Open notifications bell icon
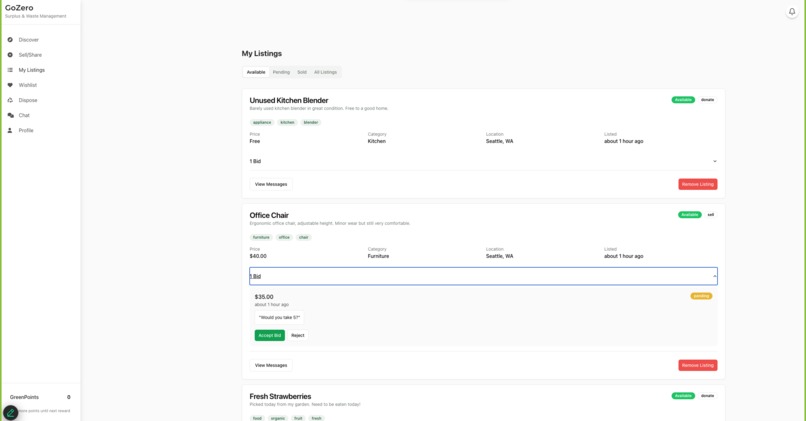806x421 pixels. [792, 11]
